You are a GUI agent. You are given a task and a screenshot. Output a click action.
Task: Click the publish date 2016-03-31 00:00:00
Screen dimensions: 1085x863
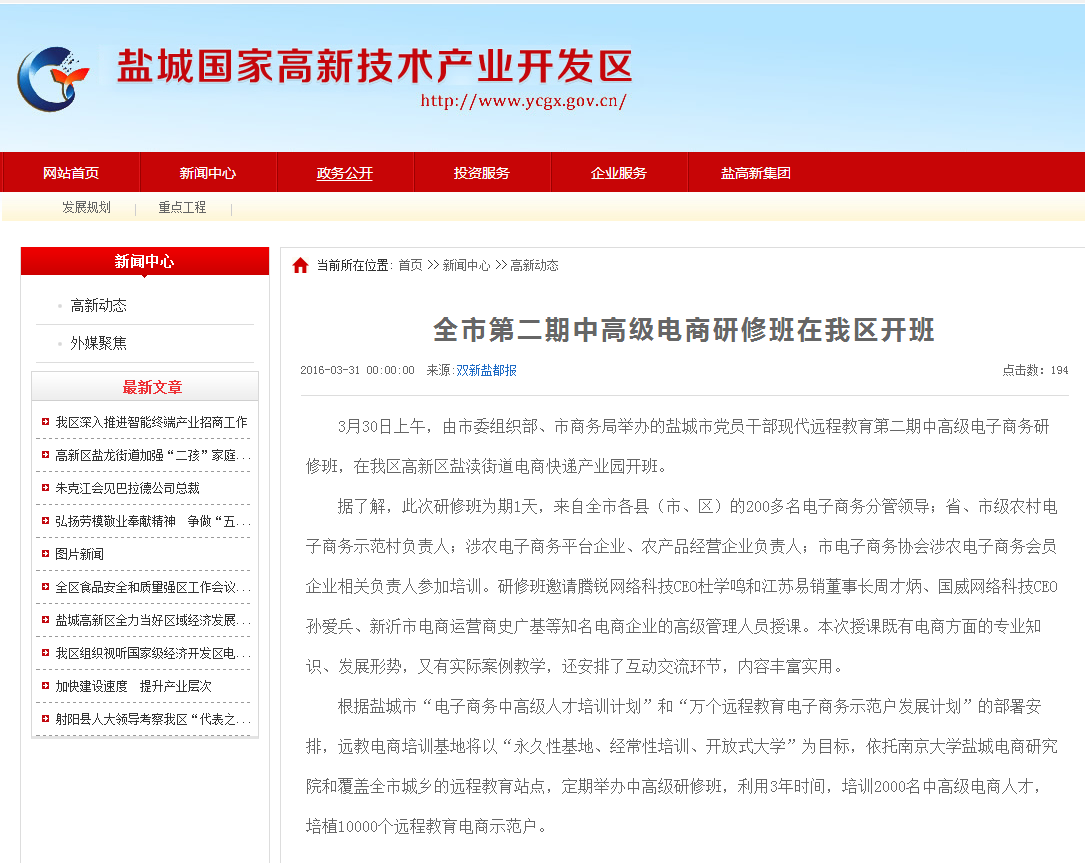[x=357, y=370]
